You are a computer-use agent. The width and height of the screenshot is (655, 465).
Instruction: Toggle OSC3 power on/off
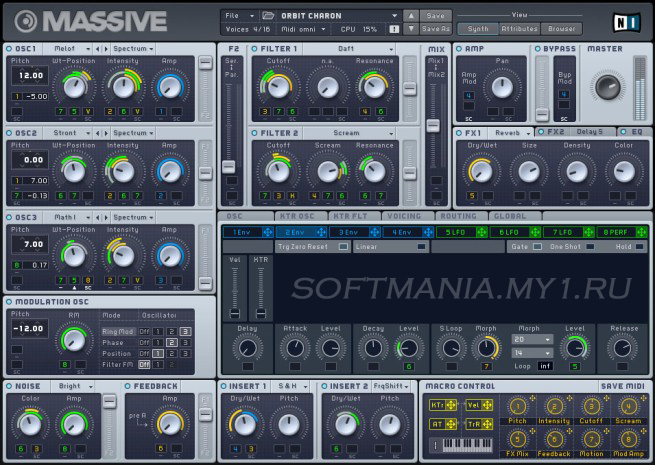pyautogui.click(x=9, y=218)
